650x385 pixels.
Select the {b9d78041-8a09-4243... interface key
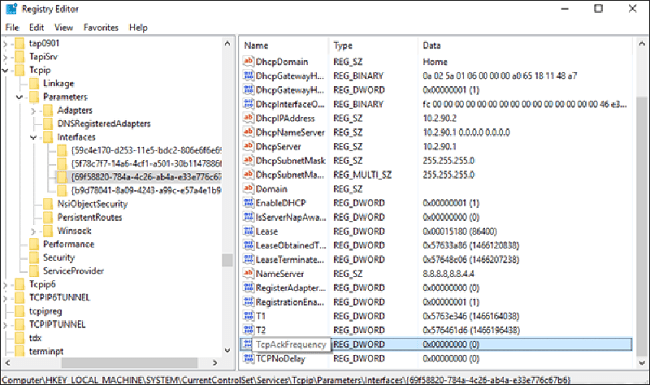pos(146,190)
